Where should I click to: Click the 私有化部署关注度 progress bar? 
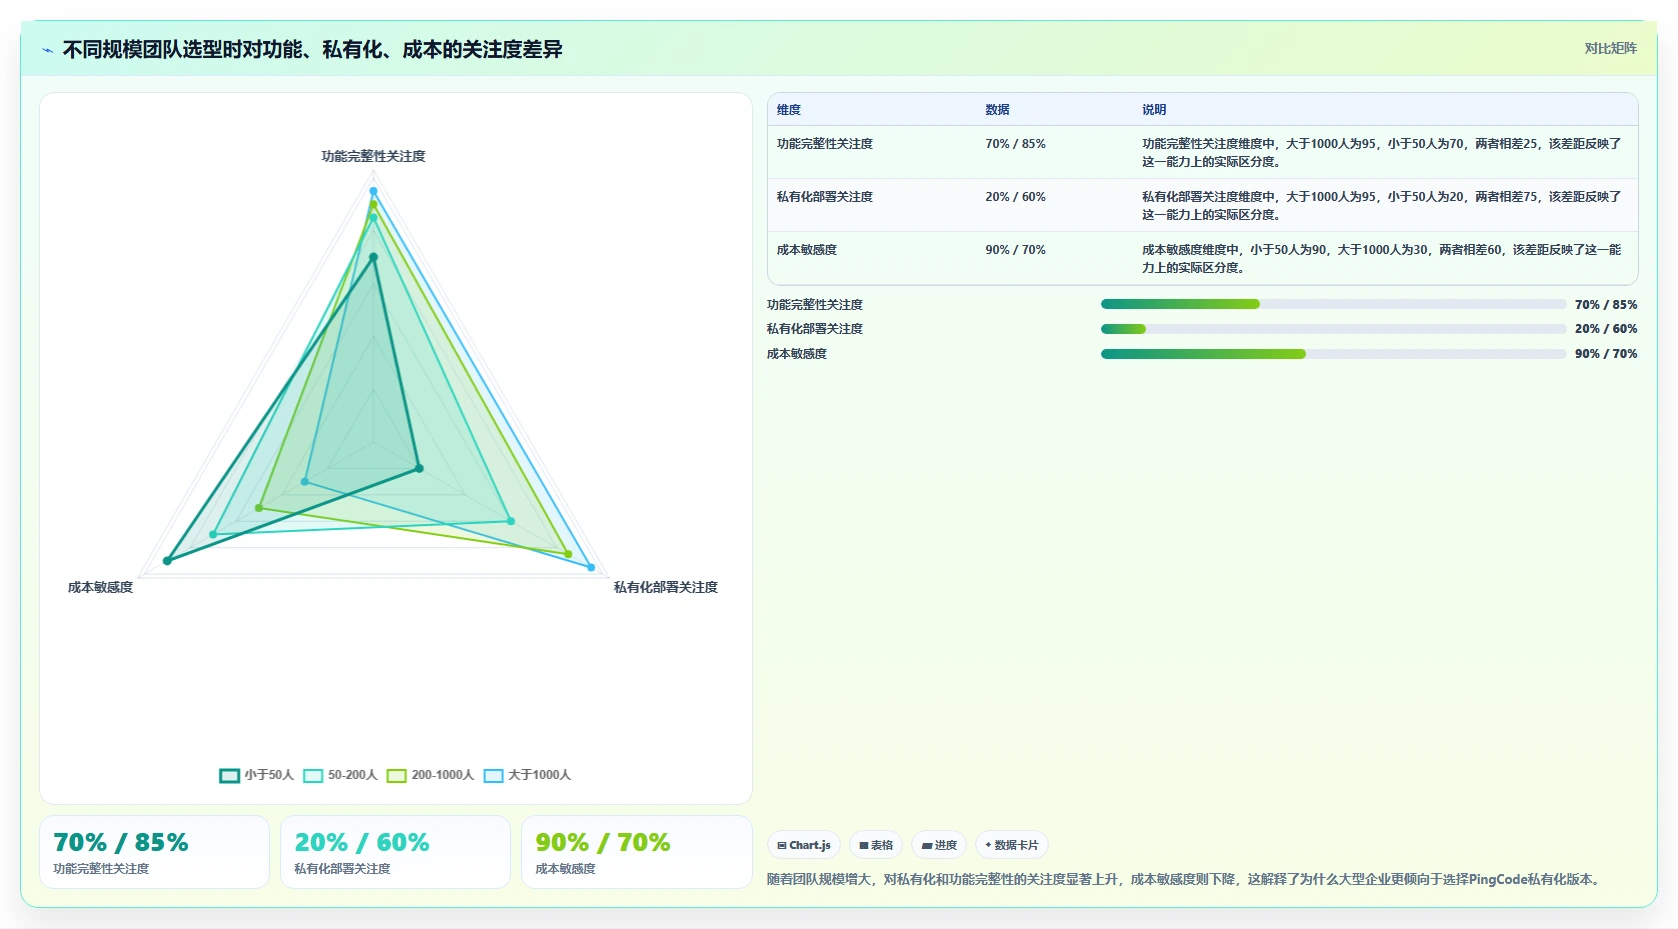tap(1333, 329)
